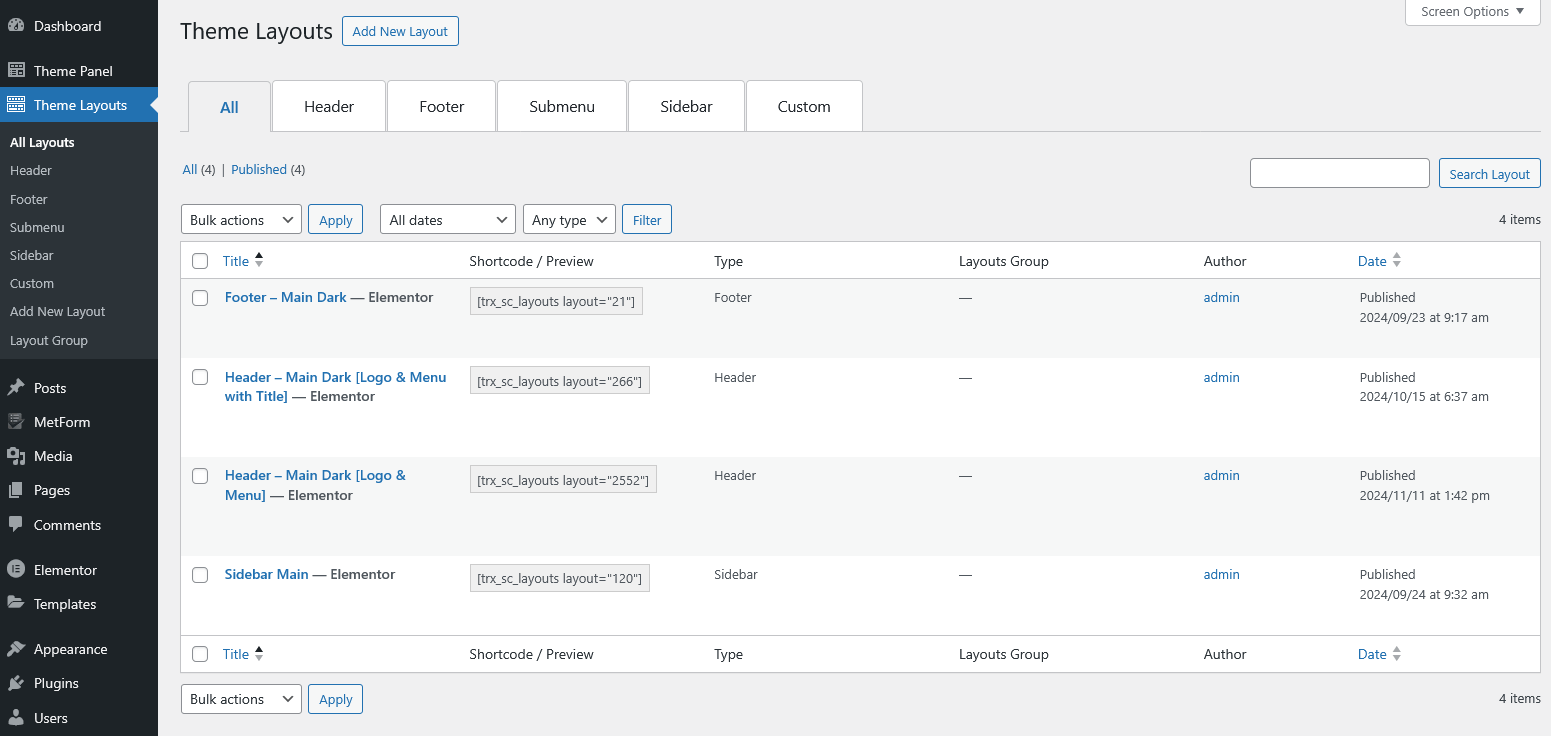
Task: Click the Add New Layout button
Action: pyautogui.click(x=400, y=31)
